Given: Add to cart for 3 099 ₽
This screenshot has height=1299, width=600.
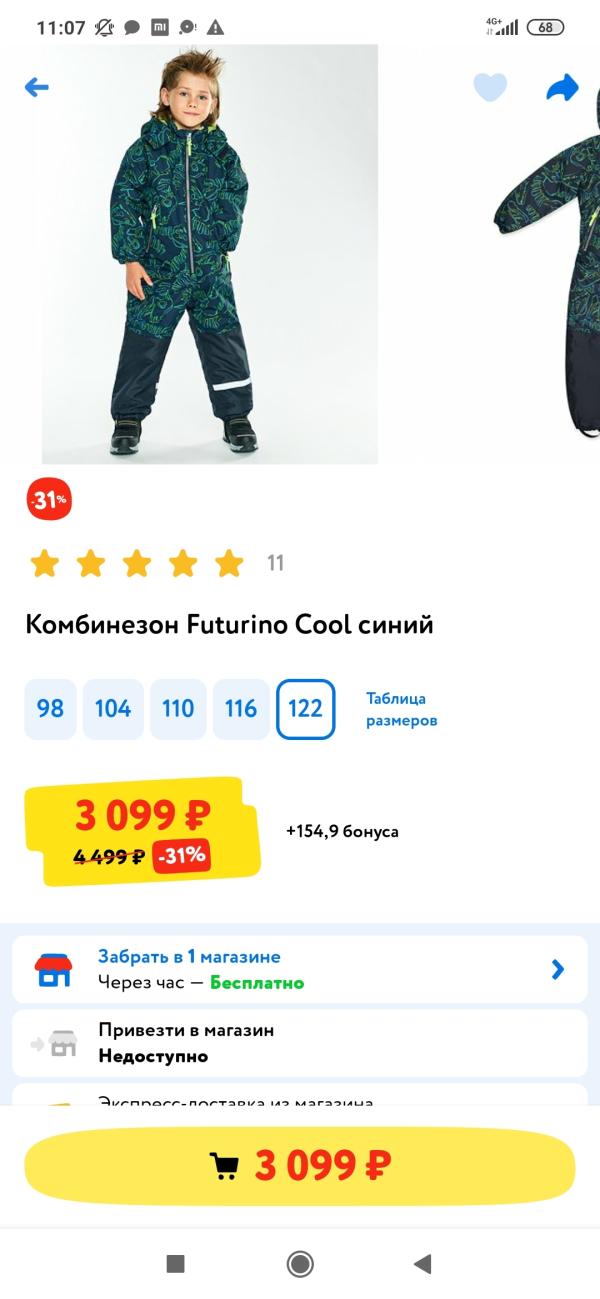Looking at the screenshot, I should (300, 1165).
